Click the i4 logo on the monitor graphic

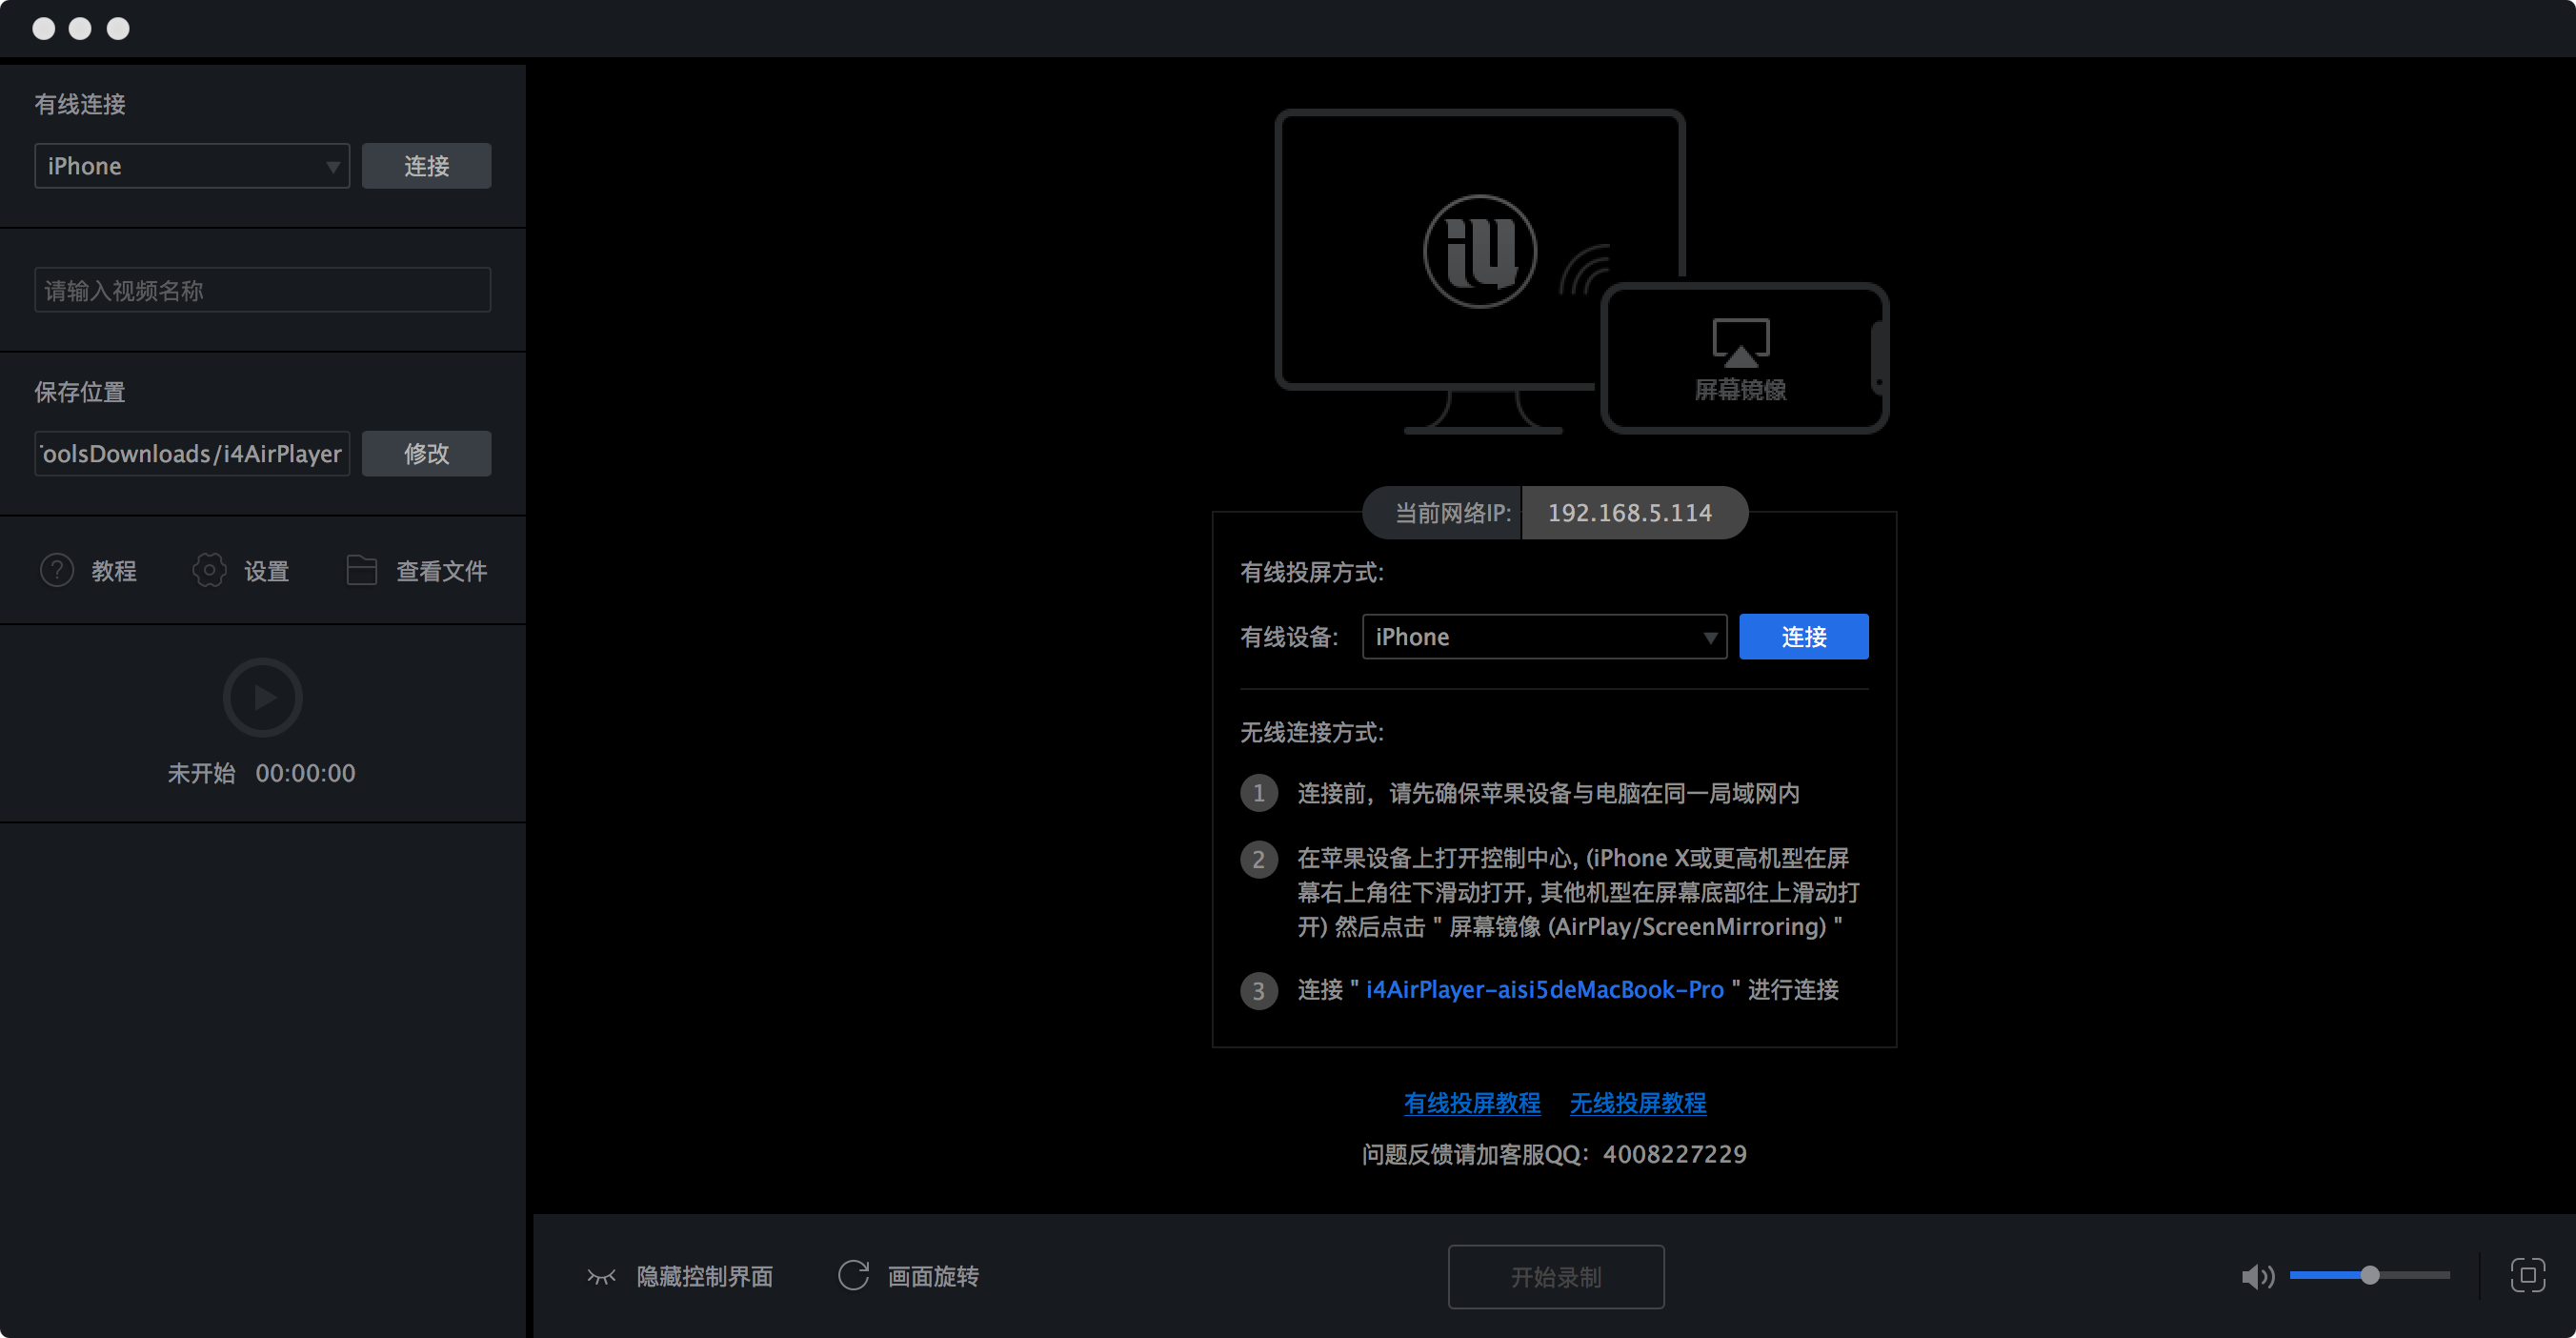1479,251
